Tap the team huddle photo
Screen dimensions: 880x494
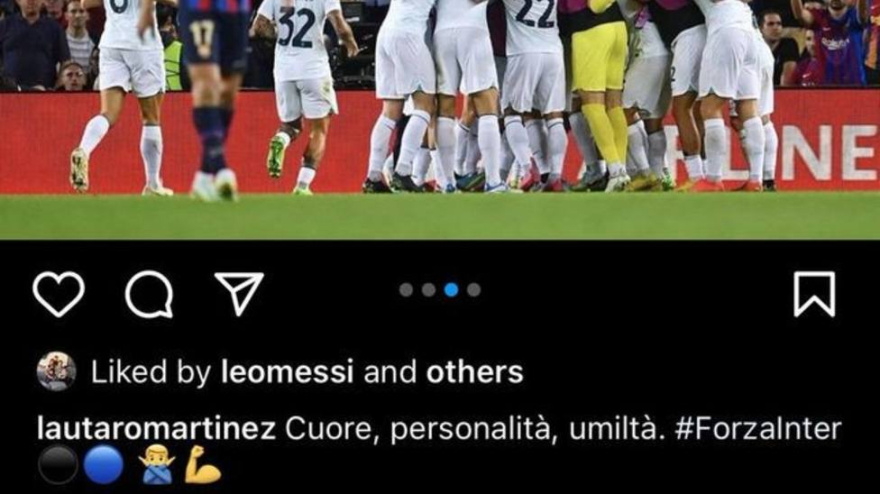[x=440, y=120]
